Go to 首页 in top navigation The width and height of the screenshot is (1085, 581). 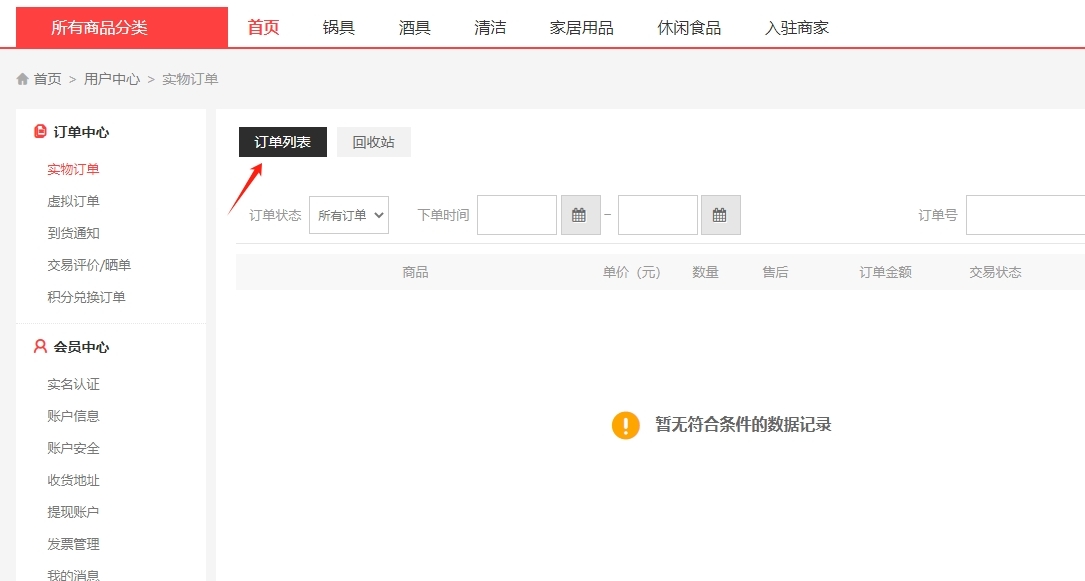[264, 28]
